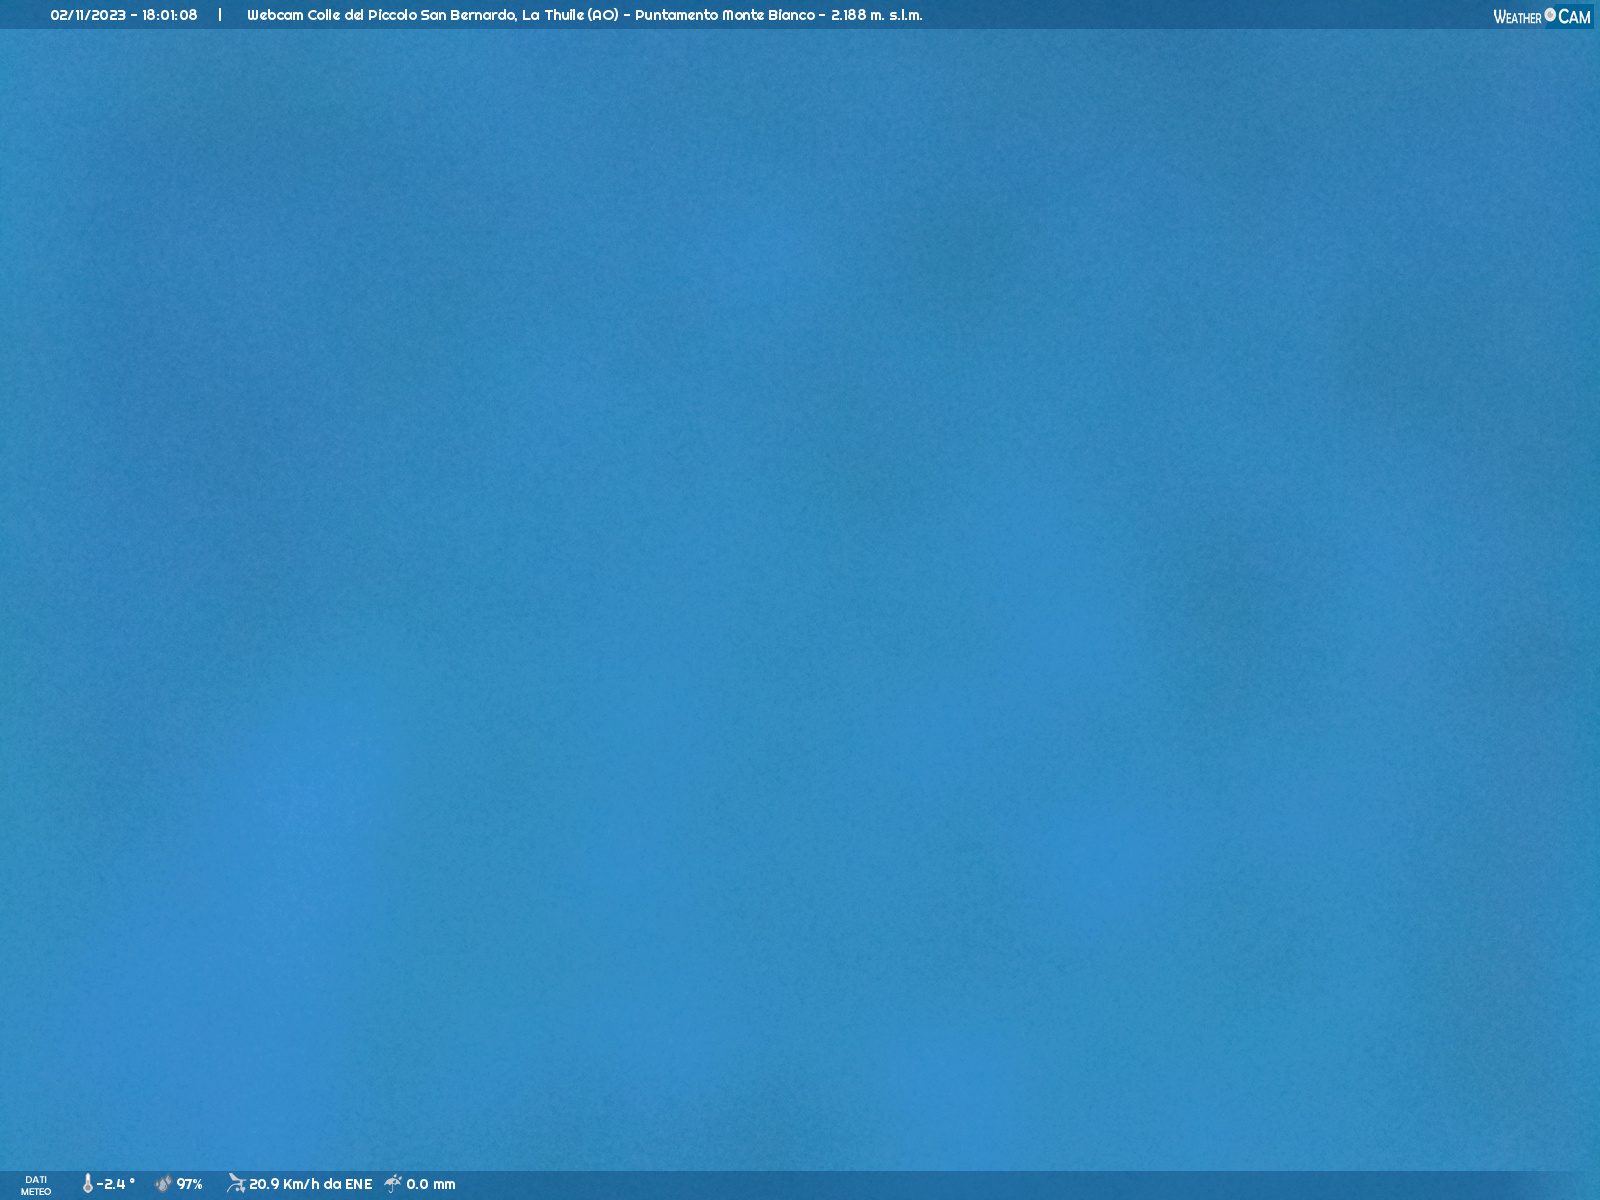Image resolution: width=1600 pixels, height=1200 pixels.
Task: Click the DATI METEO label
Action: point(36,1185)
